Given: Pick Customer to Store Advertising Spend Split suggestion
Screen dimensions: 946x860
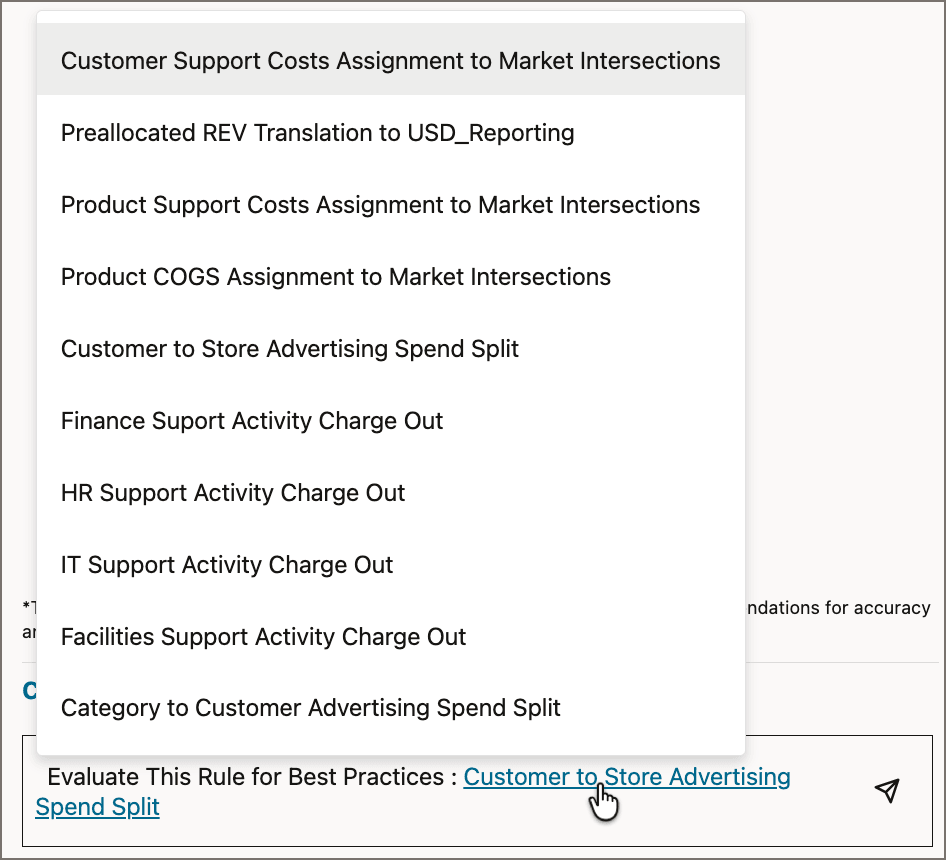Looking at the screenshot, I should [290, 349].
